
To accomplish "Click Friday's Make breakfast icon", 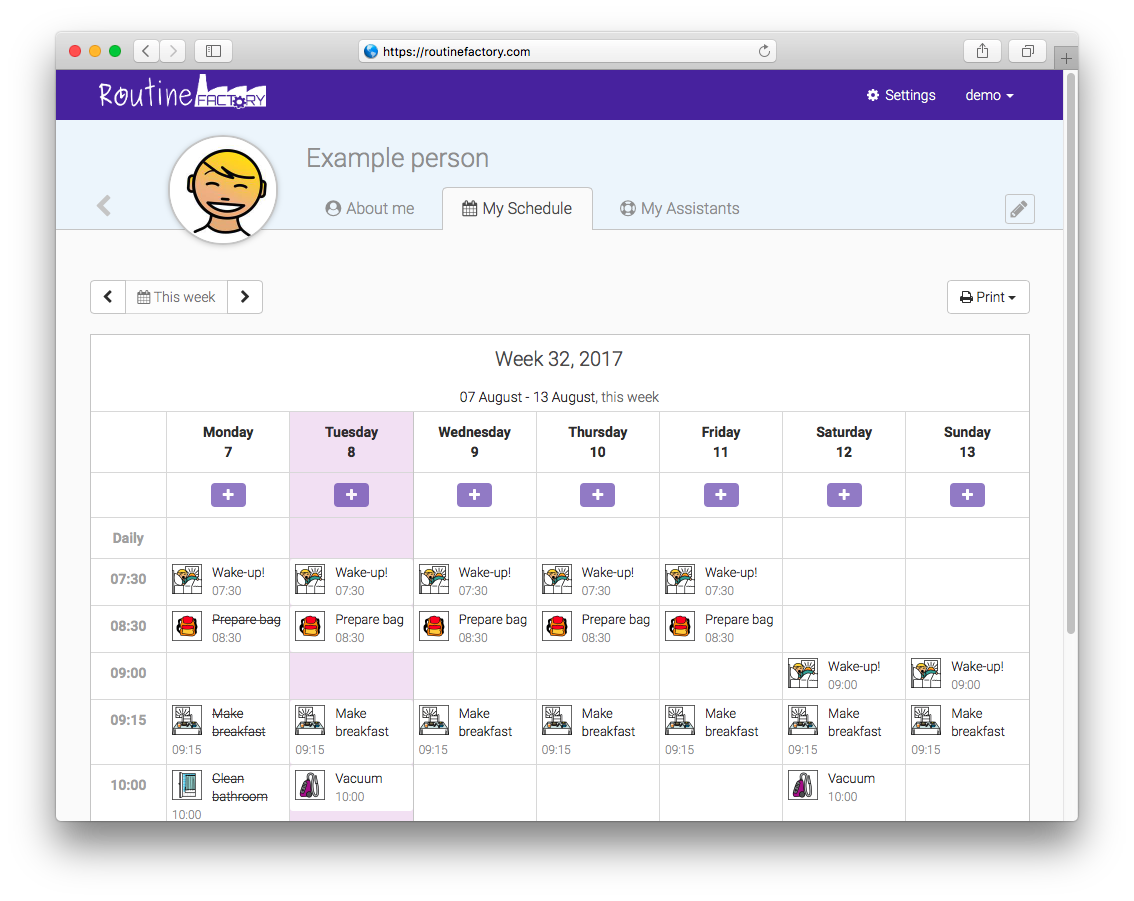I will point(680,720).
